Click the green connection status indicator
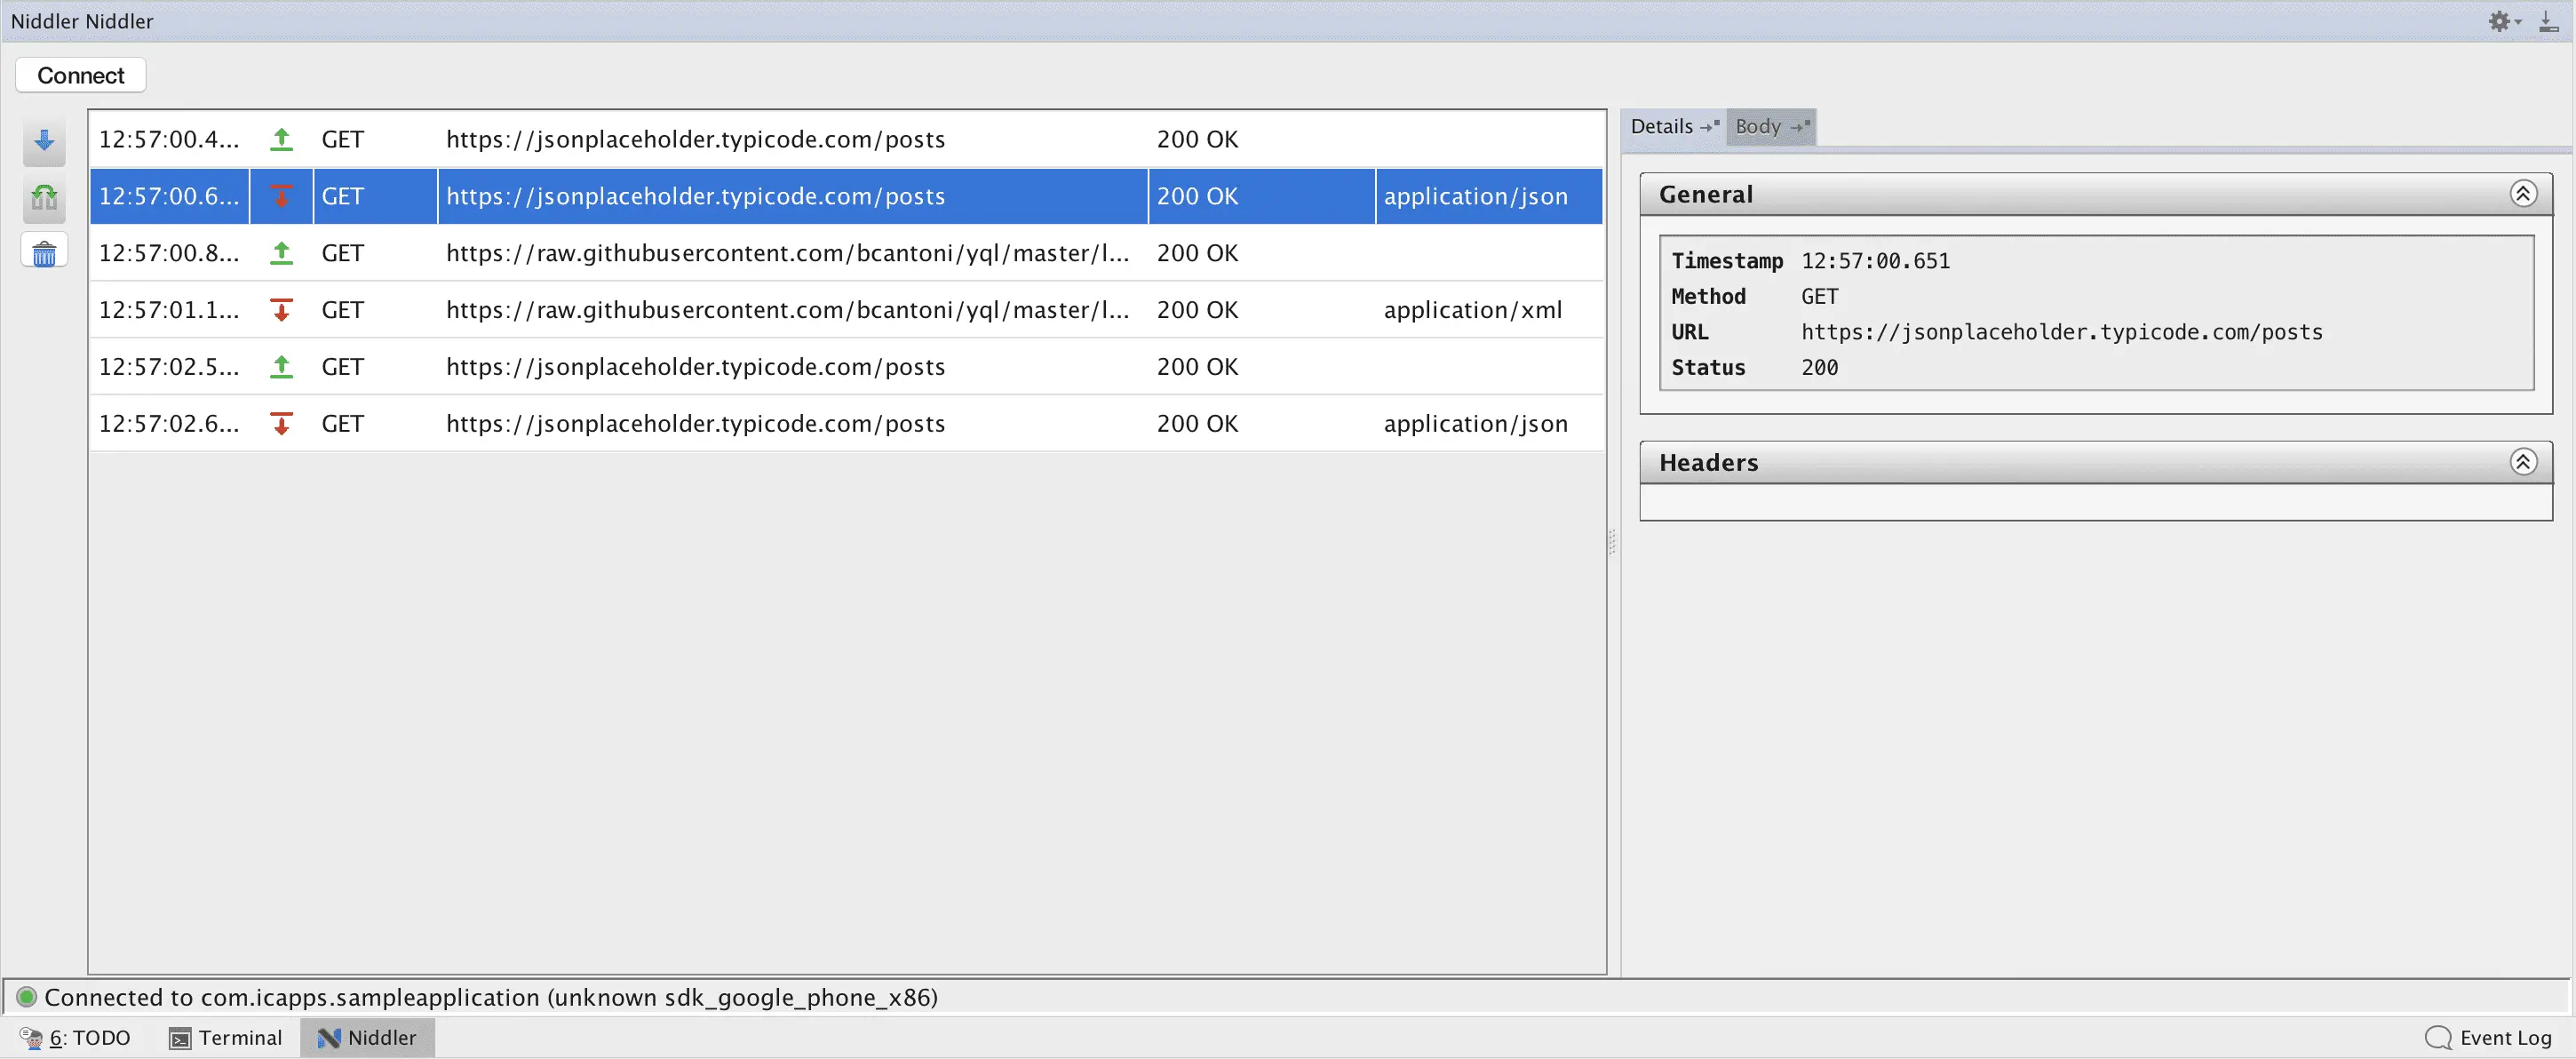2576x1059 pixels. pyautogui.click(x=27, y=996)
